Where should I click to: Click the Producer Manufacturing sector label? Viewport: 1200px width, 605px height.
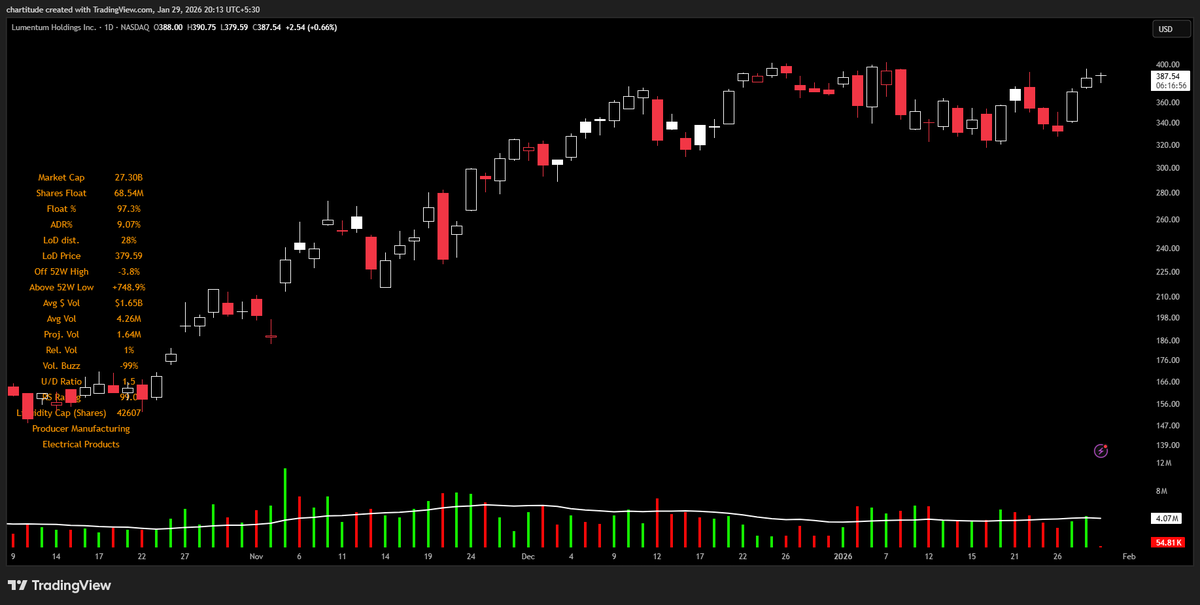pyautogui.click(x=81, y=428)
